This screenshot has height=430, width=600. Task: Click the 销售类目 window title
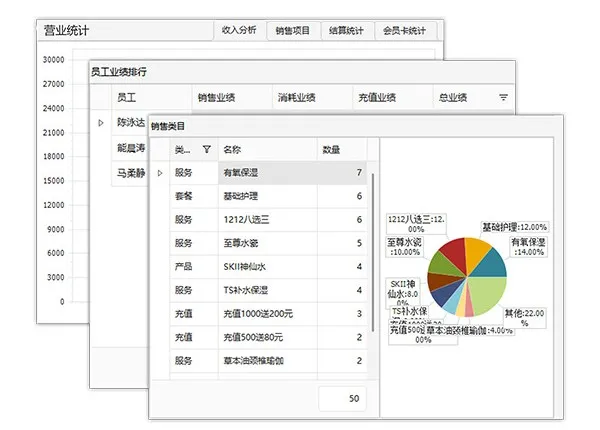[168, 126]
